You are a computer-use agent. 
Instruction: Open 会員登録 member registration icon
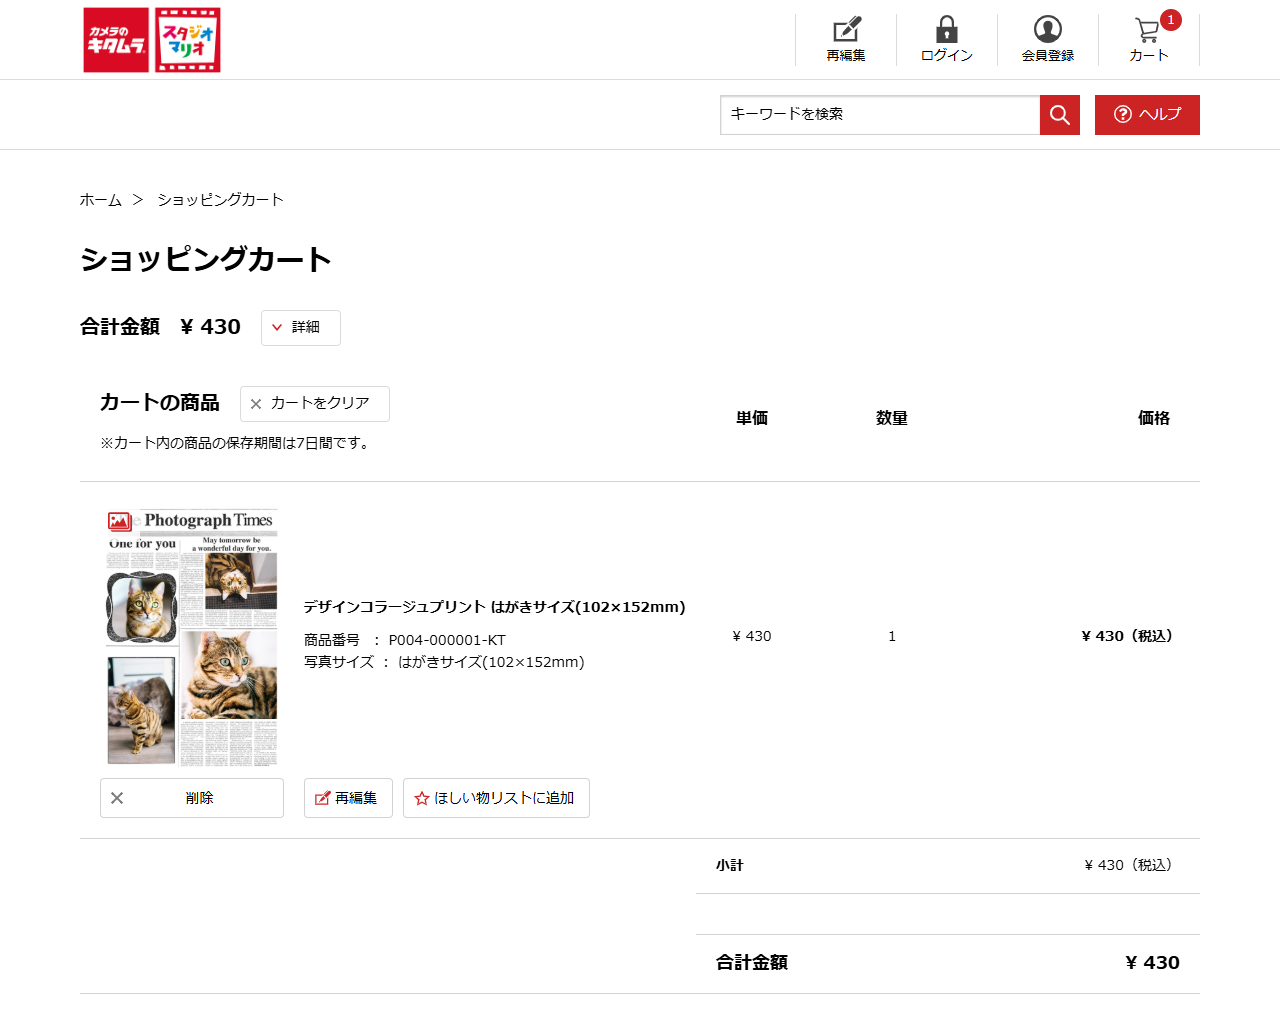point(1046,30)
